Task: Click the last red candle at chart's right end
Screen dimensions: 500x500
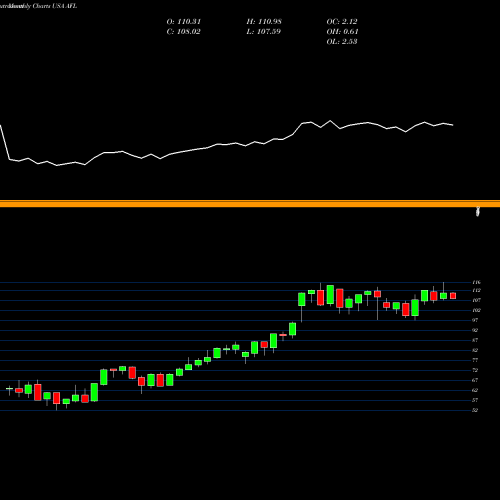Action: click(453, 296)
